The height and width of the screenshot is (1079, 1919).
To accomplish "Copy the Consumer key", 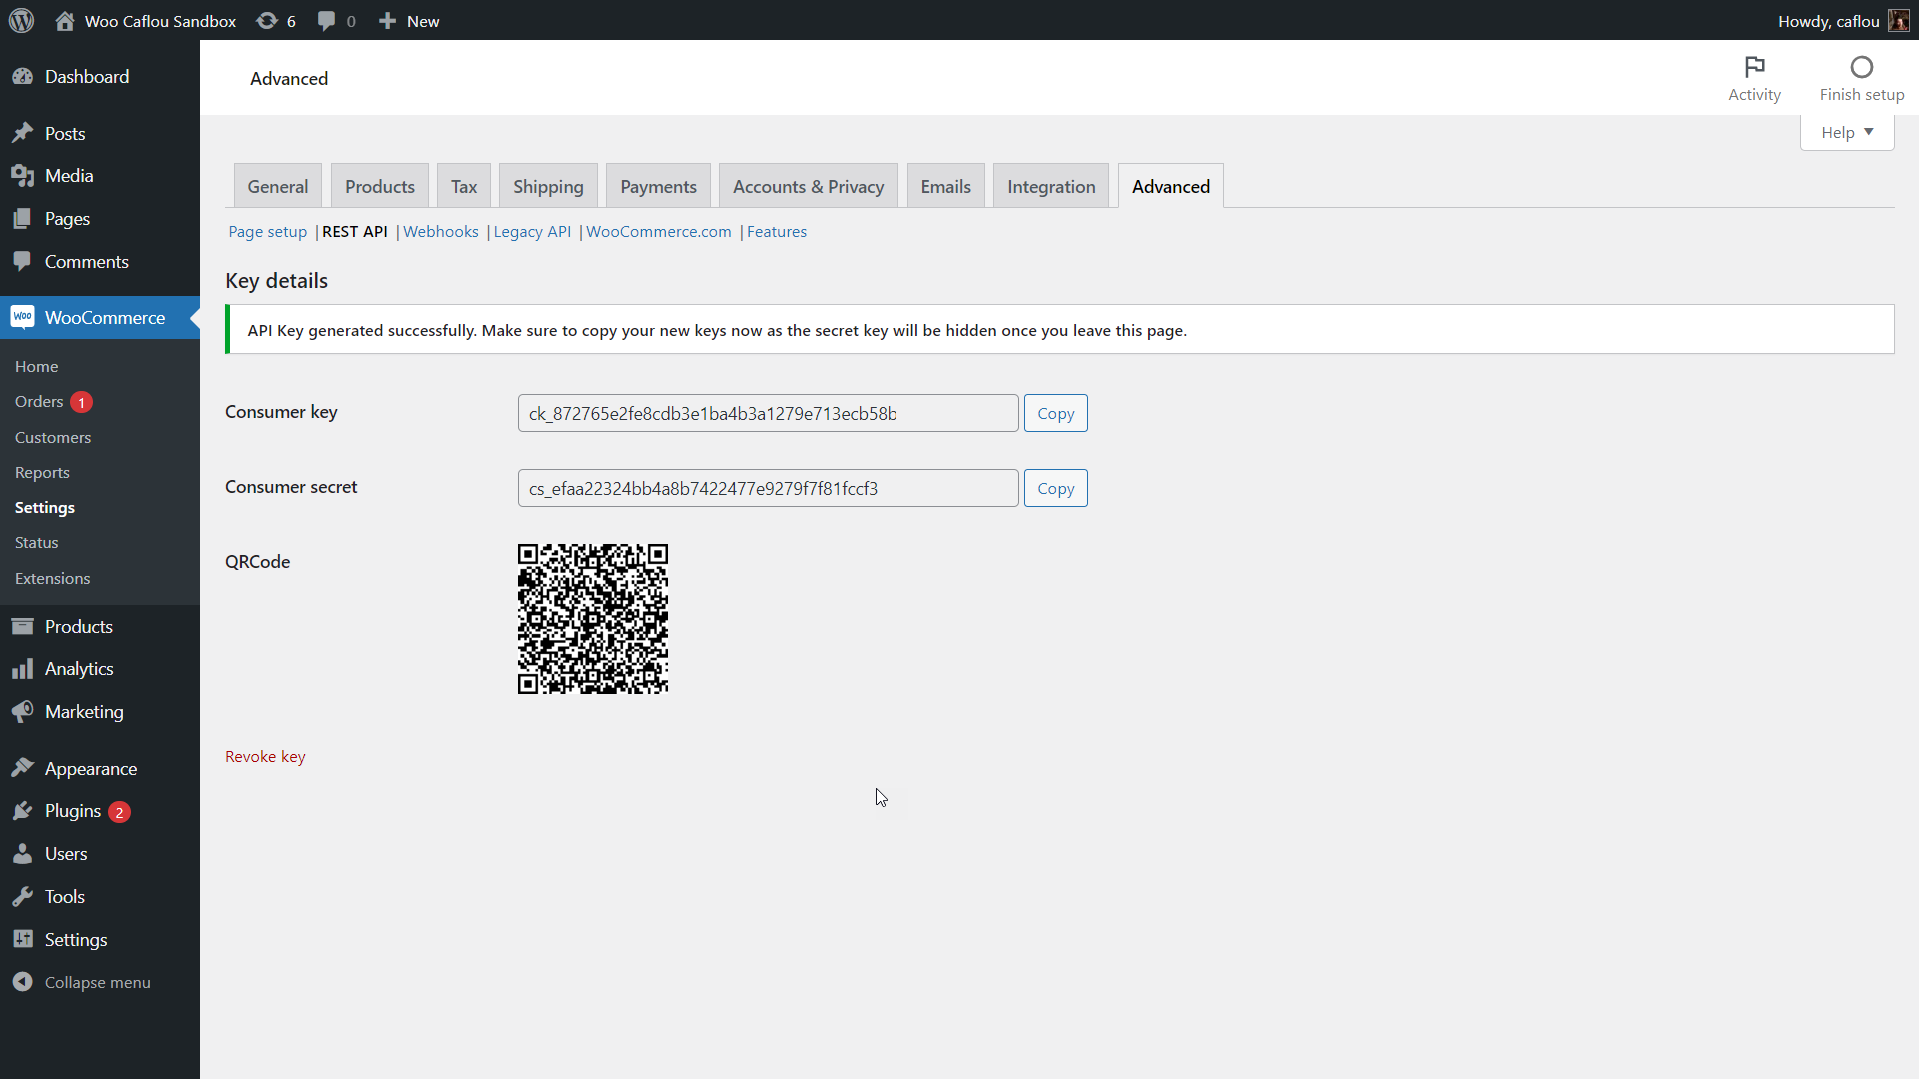I will pos(1055,412).
